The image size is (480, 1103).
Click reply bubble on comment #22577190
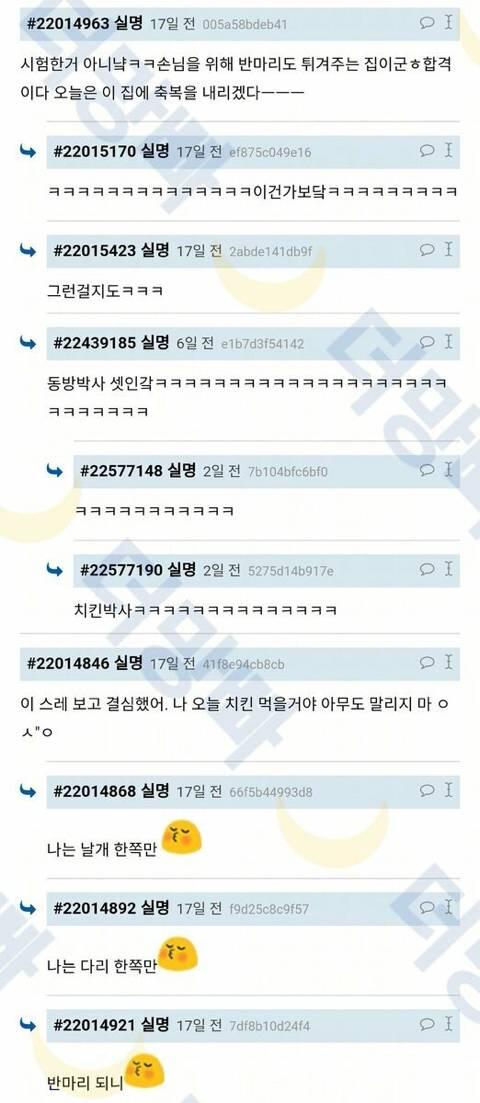point(427,570)
